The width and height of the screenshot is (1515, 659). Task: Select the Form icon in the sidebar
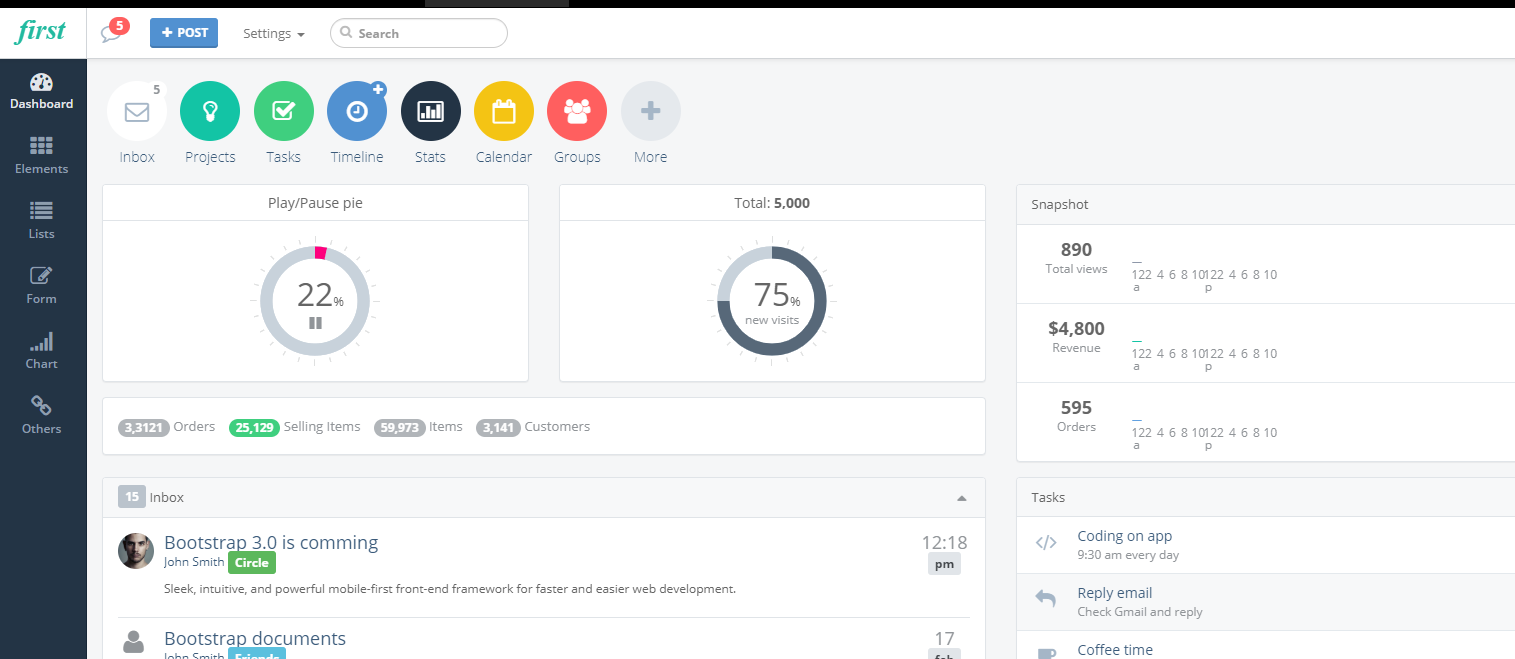(x=41, y=285)
